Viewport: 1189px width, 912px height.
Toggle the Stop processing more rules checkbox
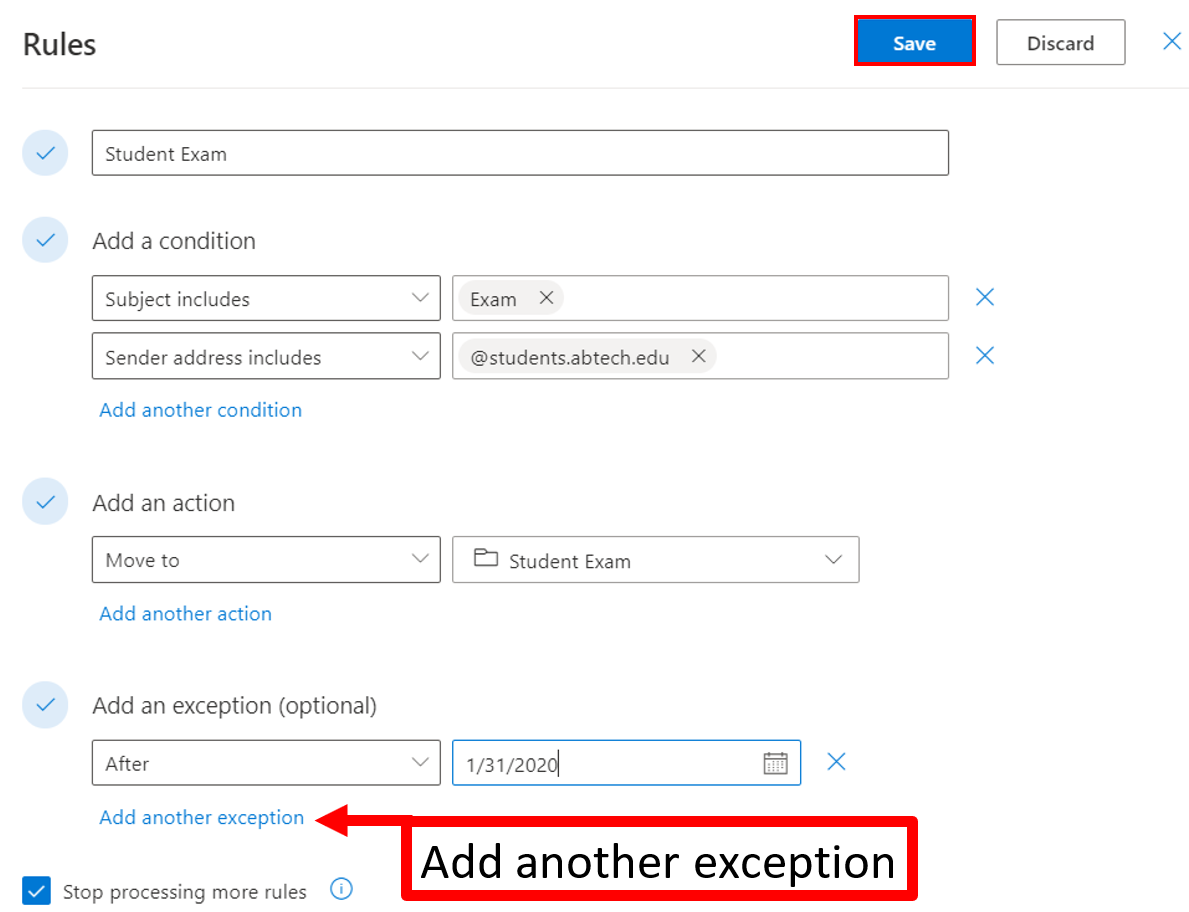[37, 890]
